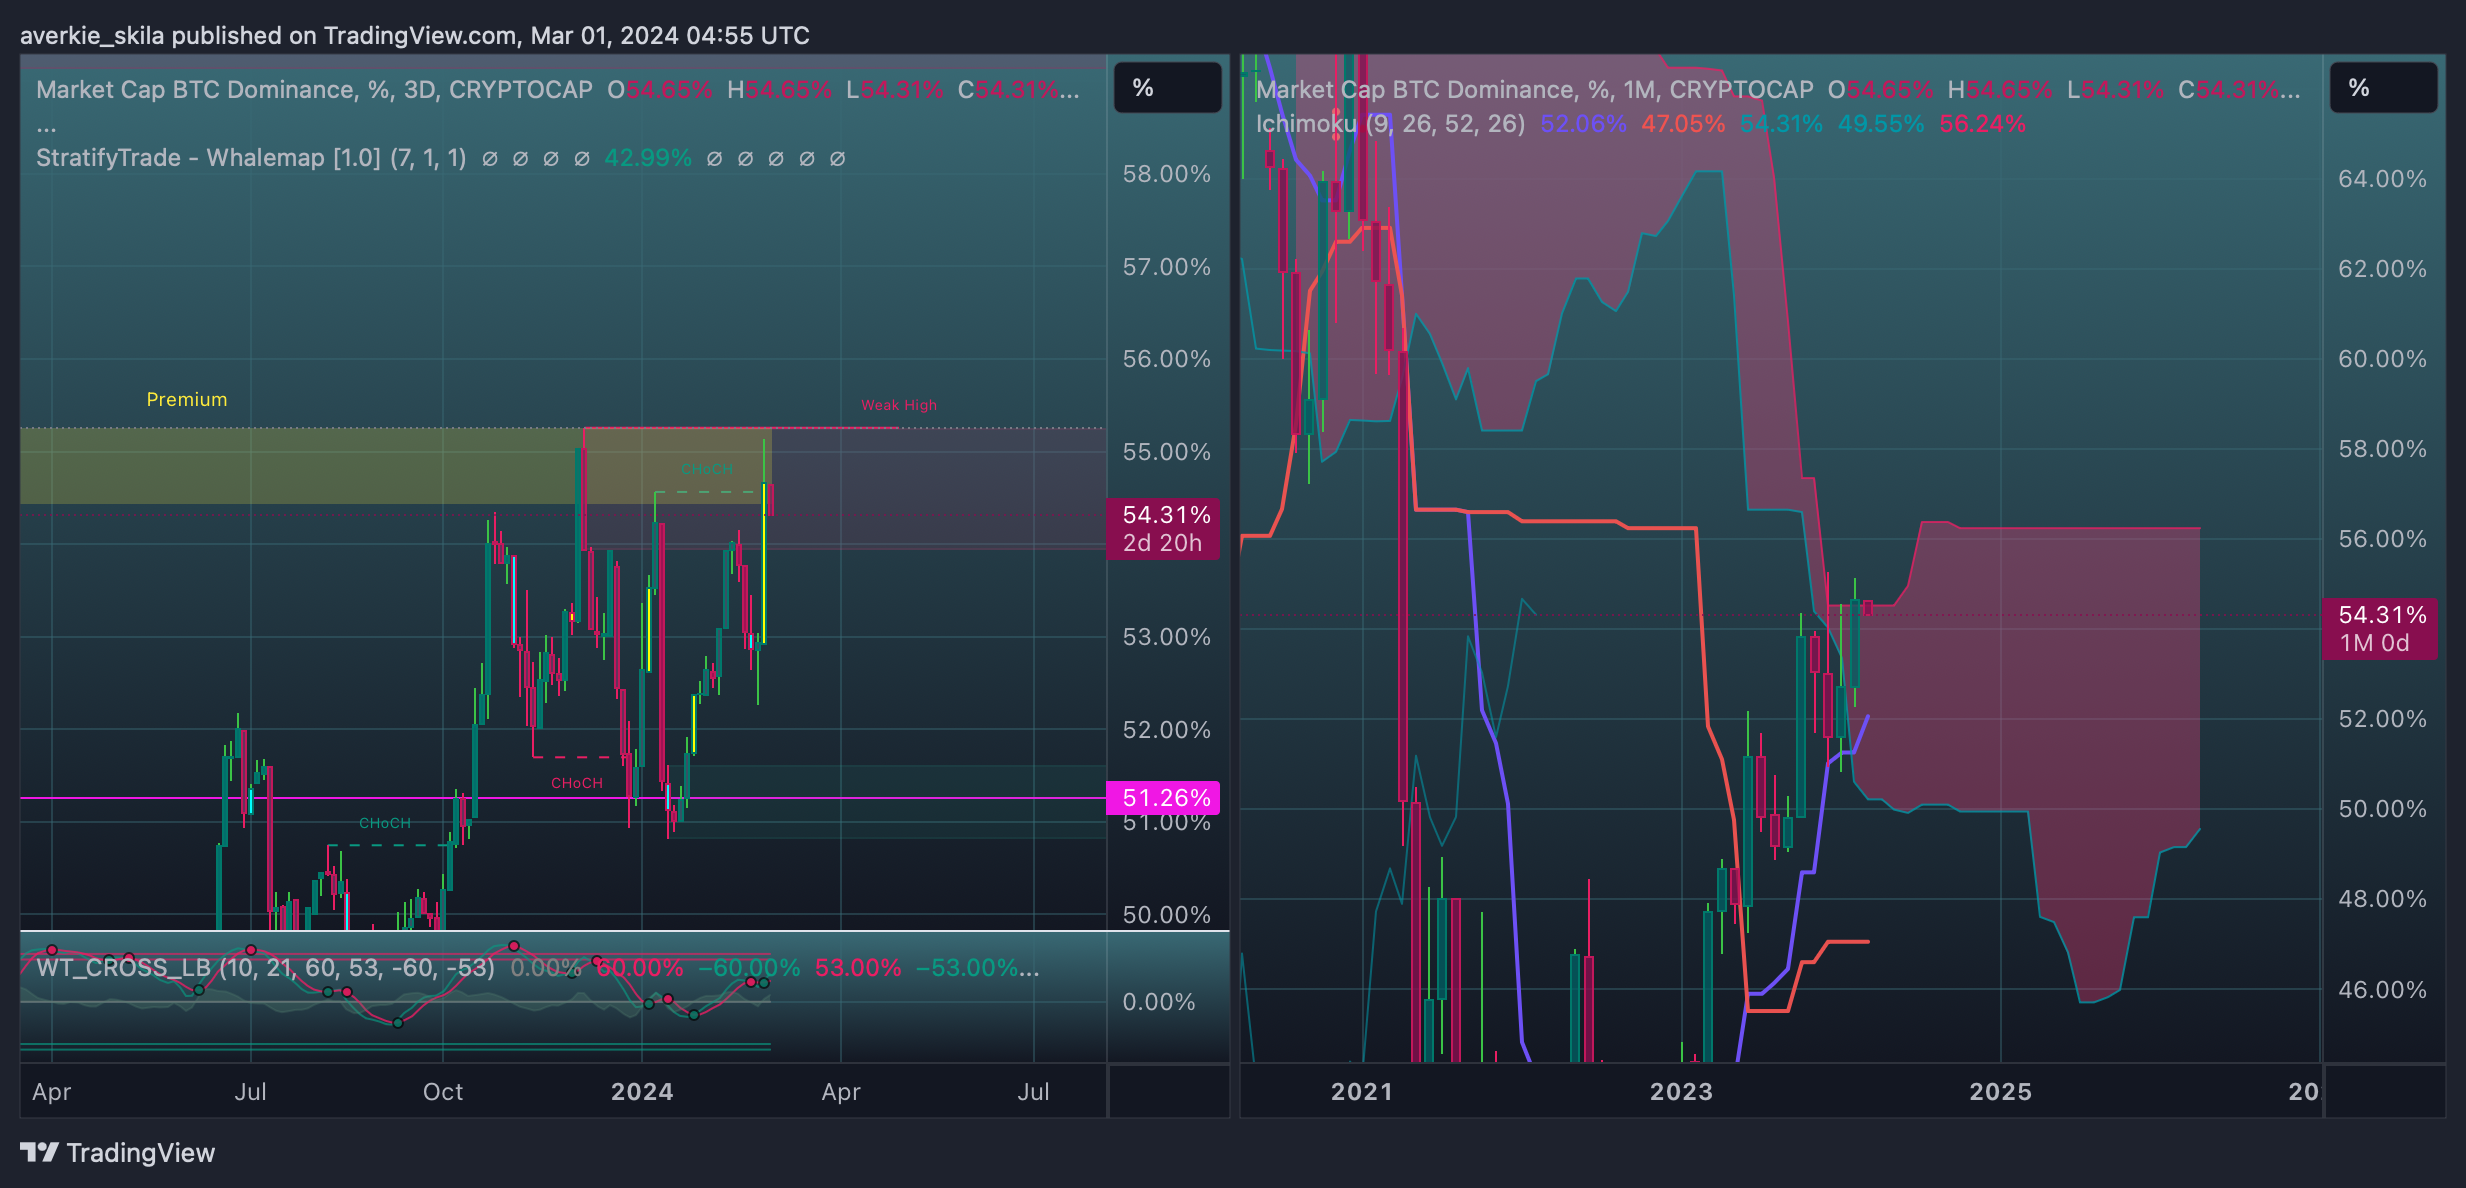
Task: Click the TradingView logo at bottom left
Action: tap(117, 1153)
